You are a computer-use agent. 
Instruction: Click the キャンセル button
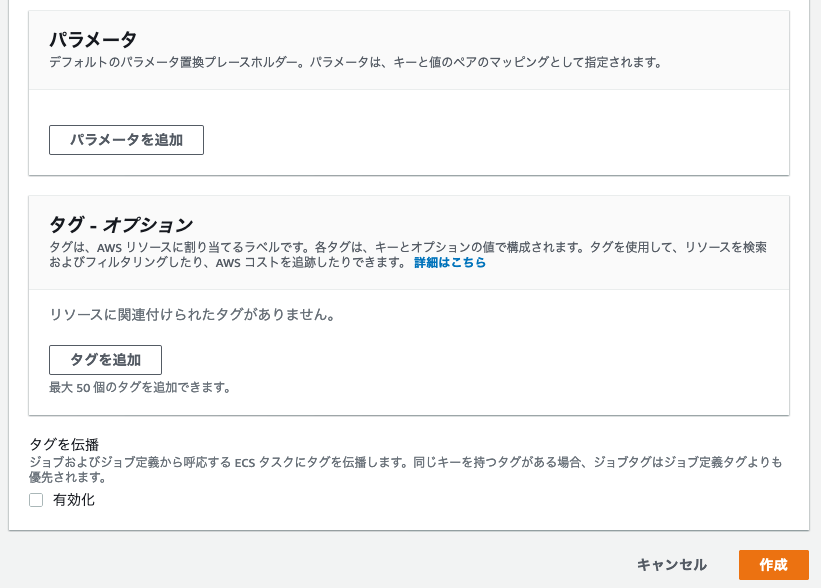tap(672, 565)
